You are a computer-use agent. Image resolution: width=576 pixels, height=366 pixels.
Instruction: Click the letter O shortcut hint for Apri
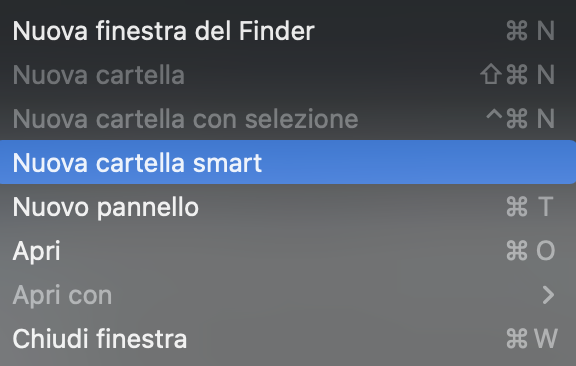545,251
